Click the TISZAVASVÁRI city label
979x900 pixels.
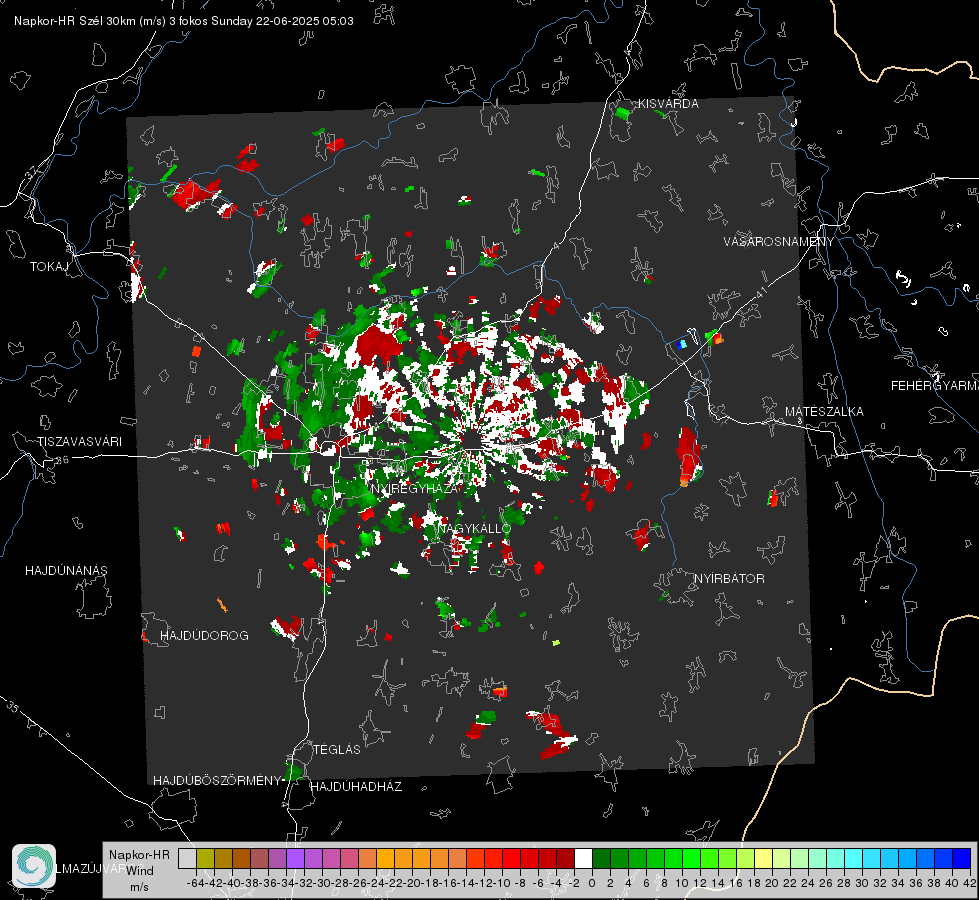click(79, 442)
